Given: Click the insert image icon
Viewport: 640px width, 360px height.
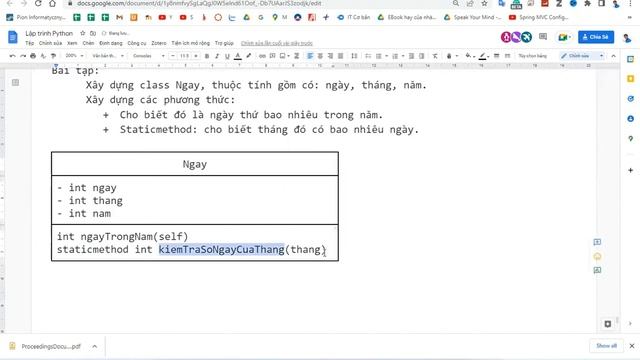Looking at the screenshot, I should point(282,56).
